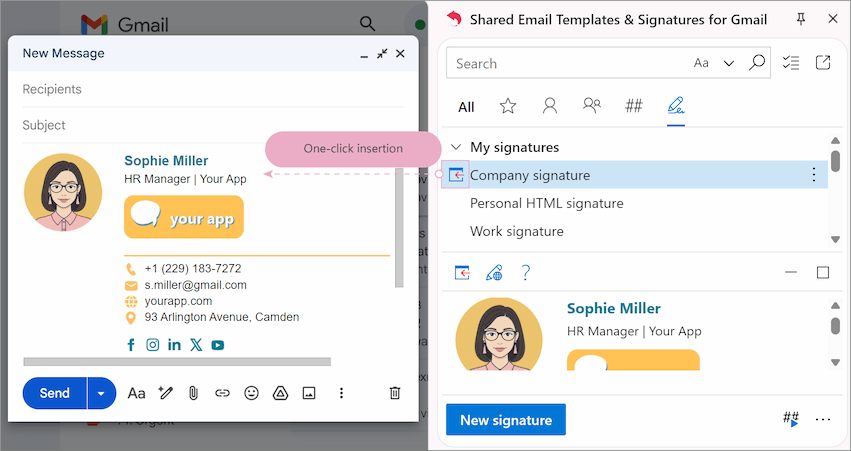The height and width of the screenshot is (451, 851).
Task: Switch to the All tab
Action: 466,107
